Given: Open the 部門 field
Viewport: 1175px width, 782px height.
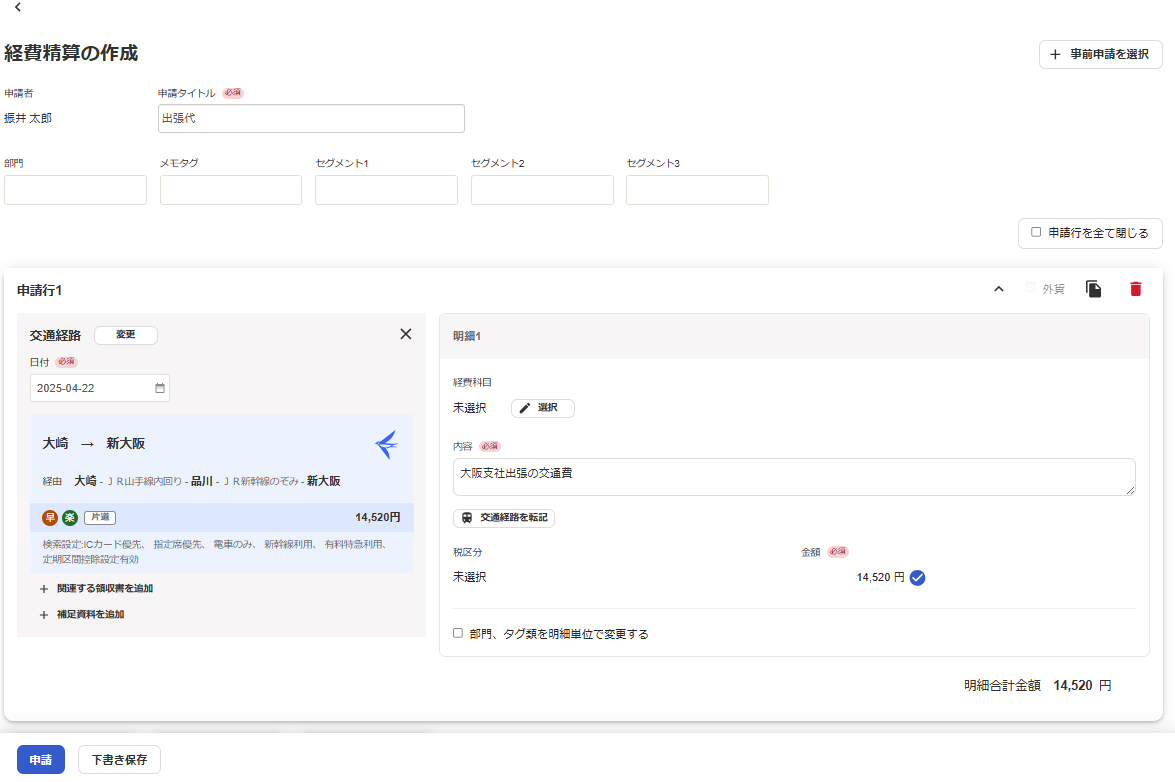Looking at the screenshot, I should [76, 190].
